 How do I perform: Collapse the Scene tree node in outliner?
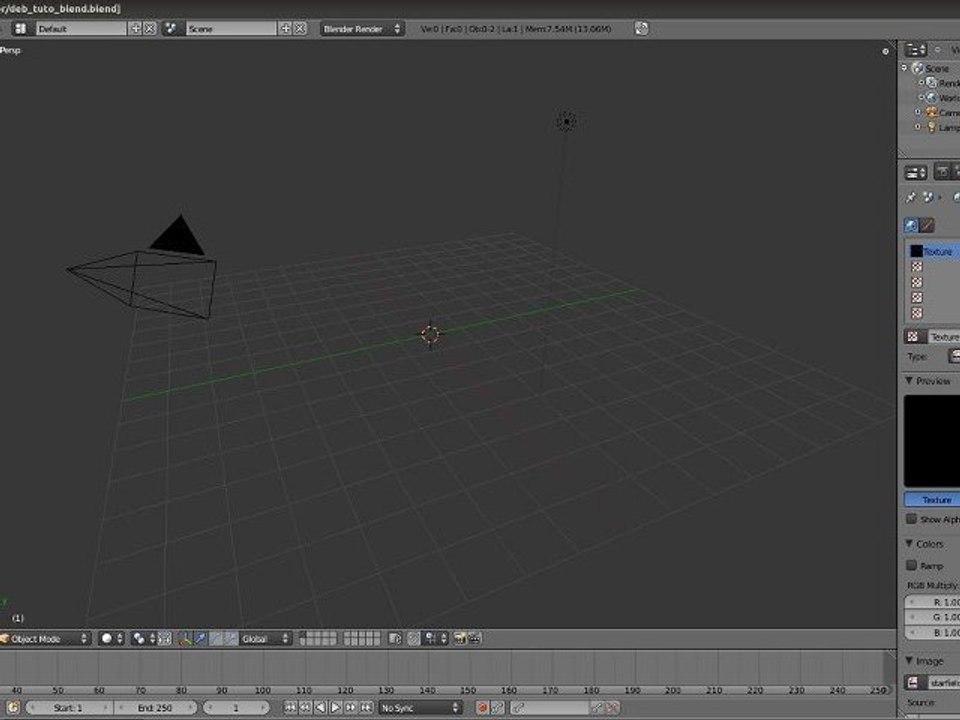tap(904, 67)
